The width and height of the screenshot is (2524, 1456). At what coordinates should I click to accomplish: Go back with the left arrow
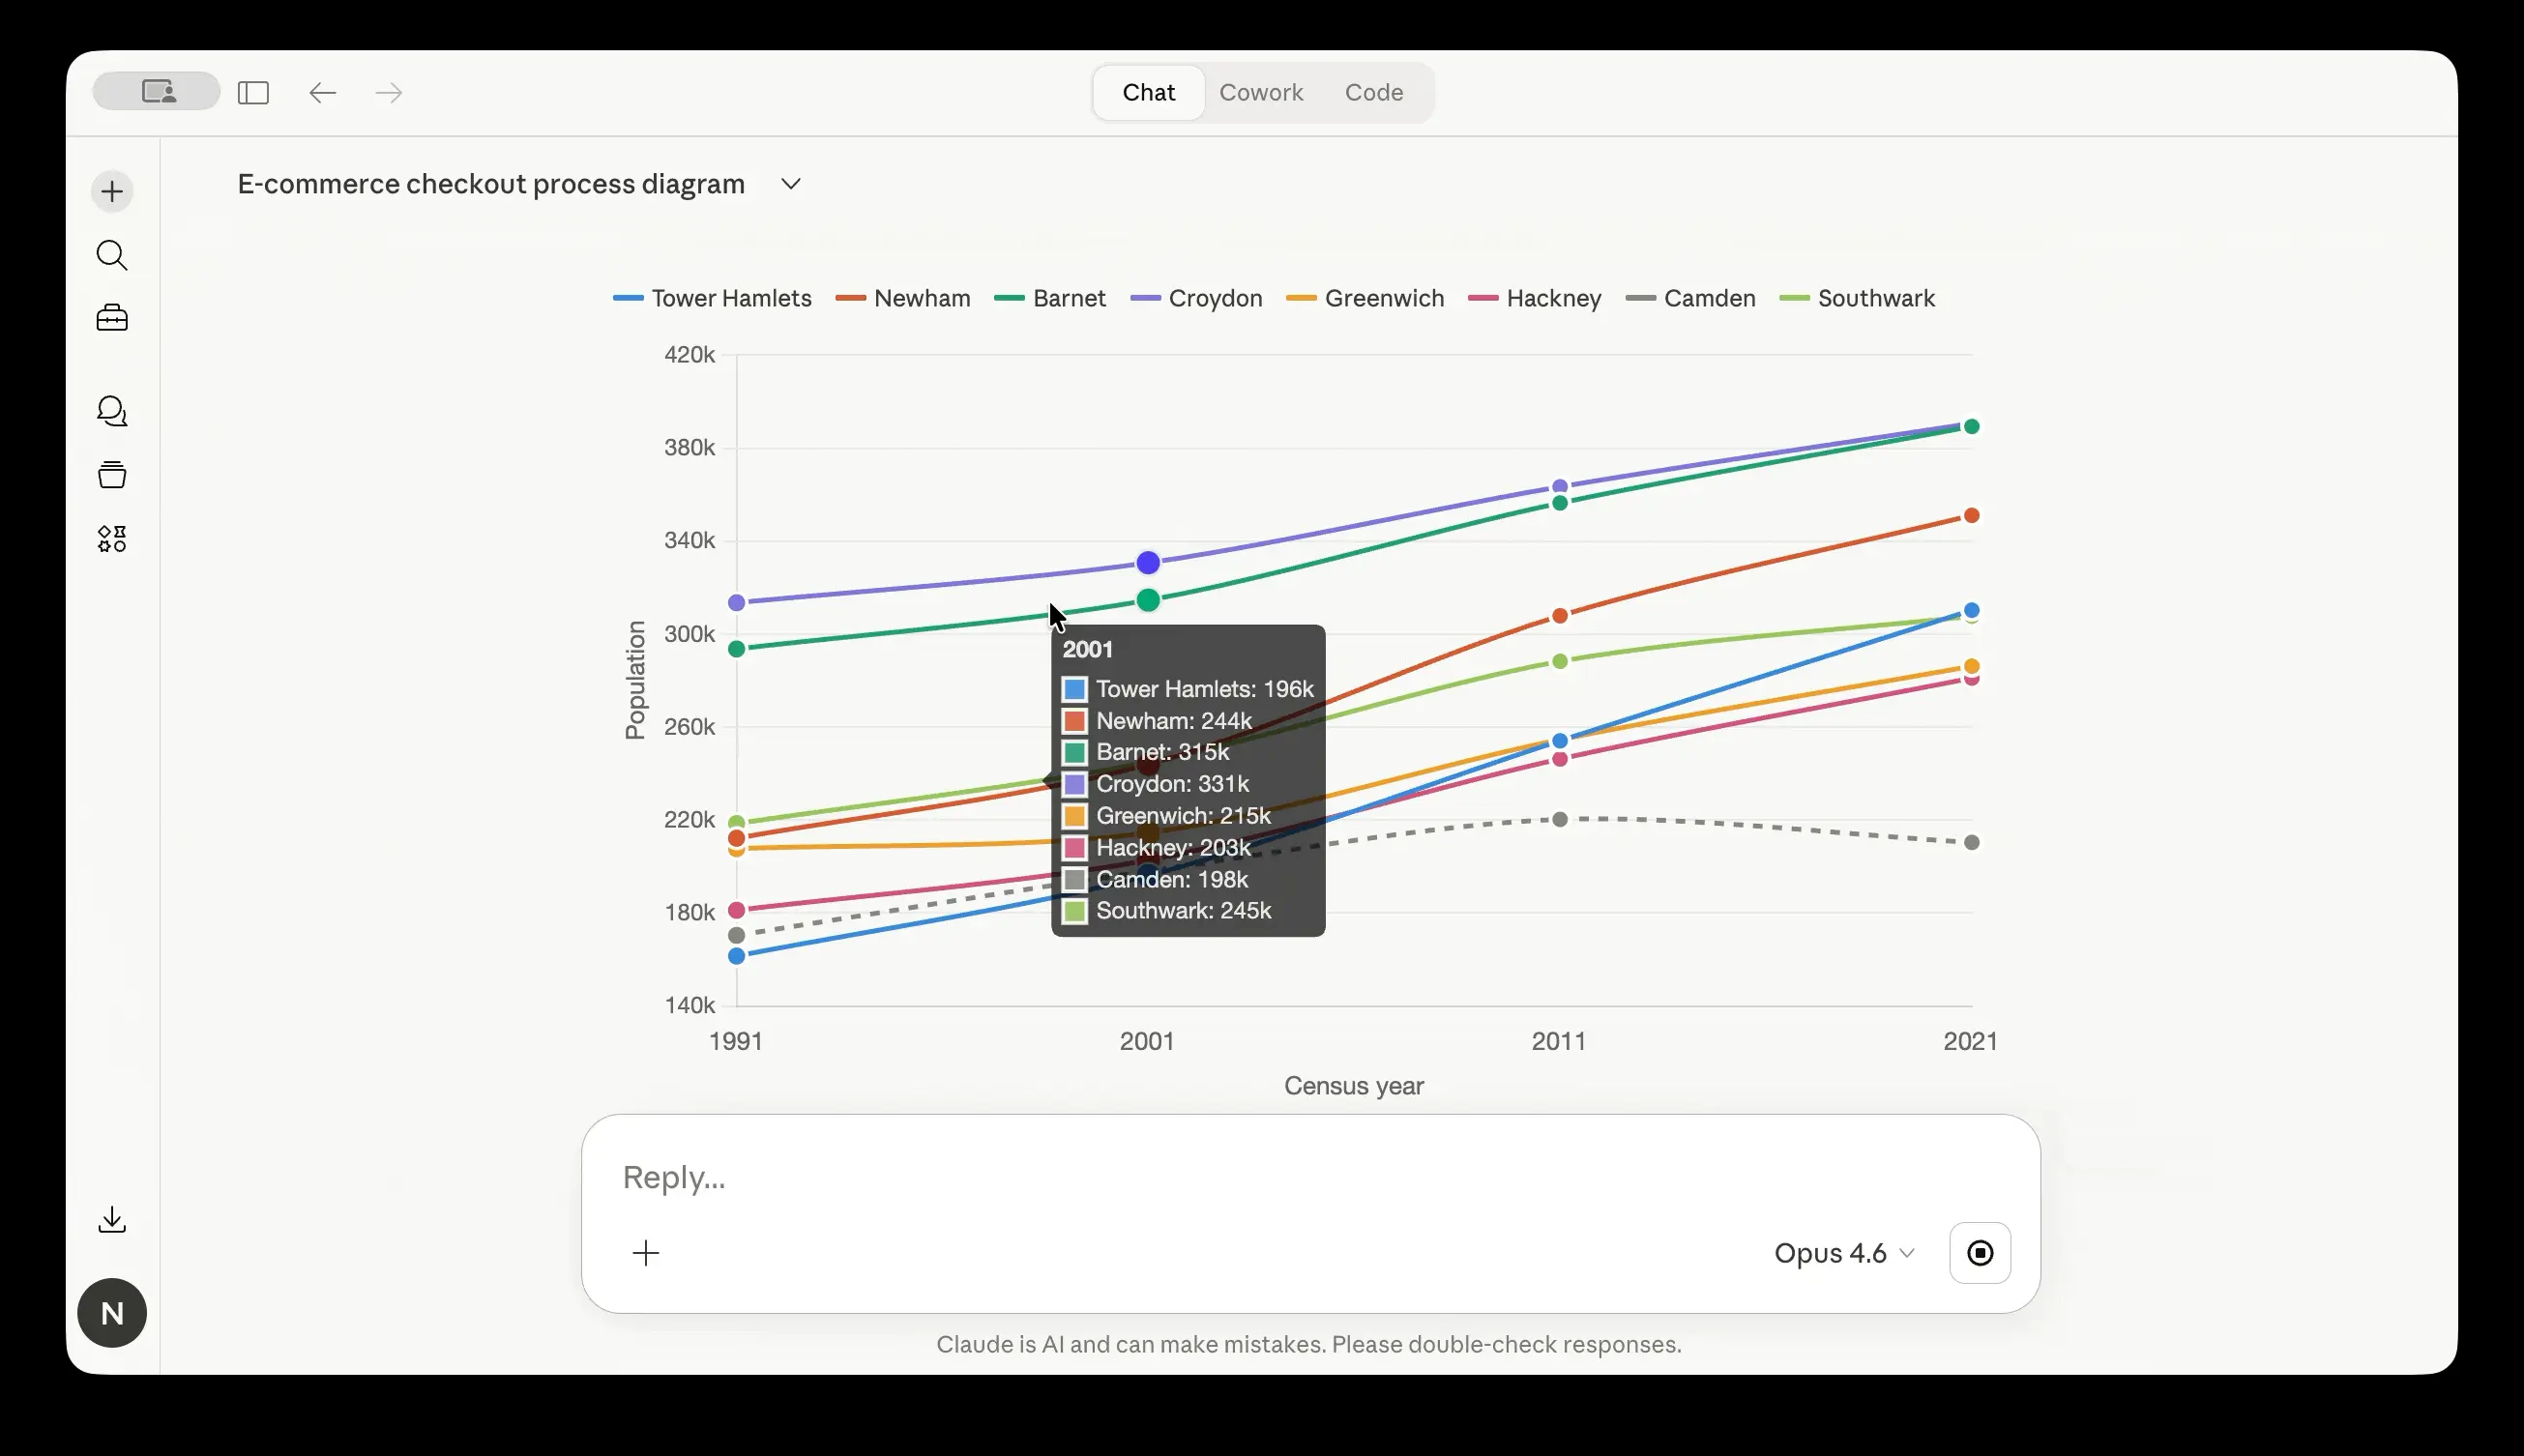tap(322, 93)
